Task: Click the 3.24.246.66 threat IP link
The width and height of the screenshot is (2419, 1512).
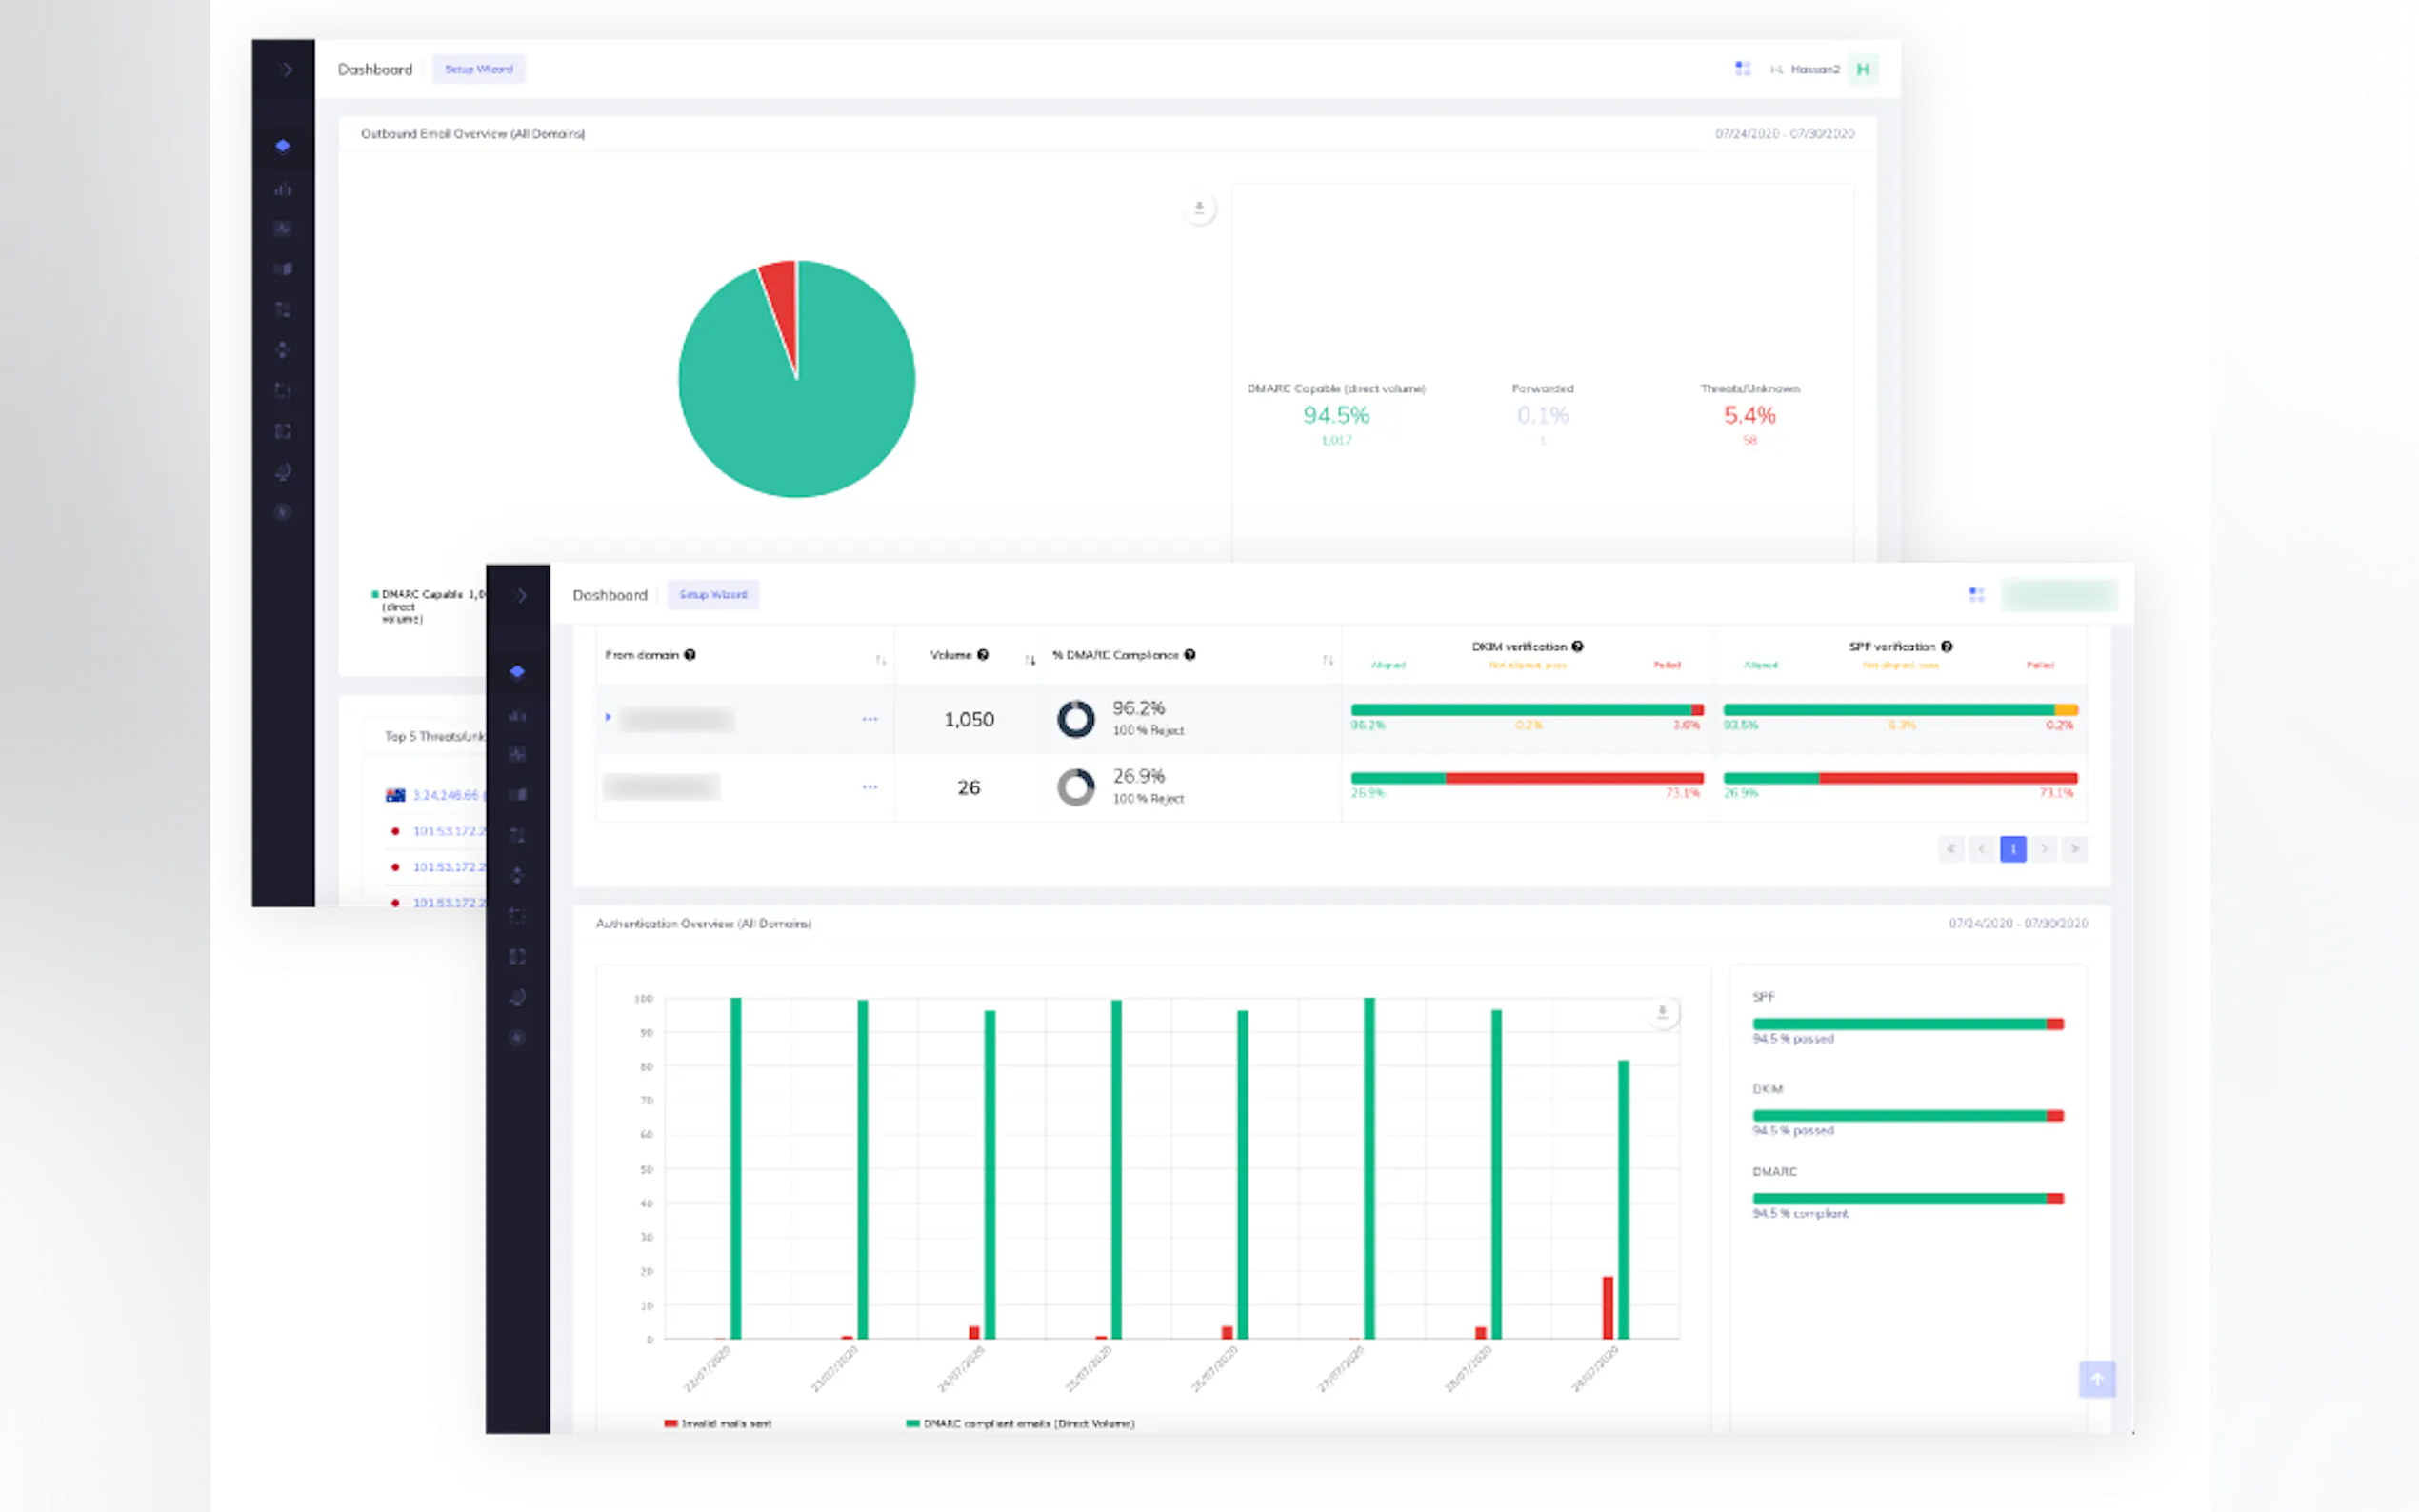Action: point(446,795)
